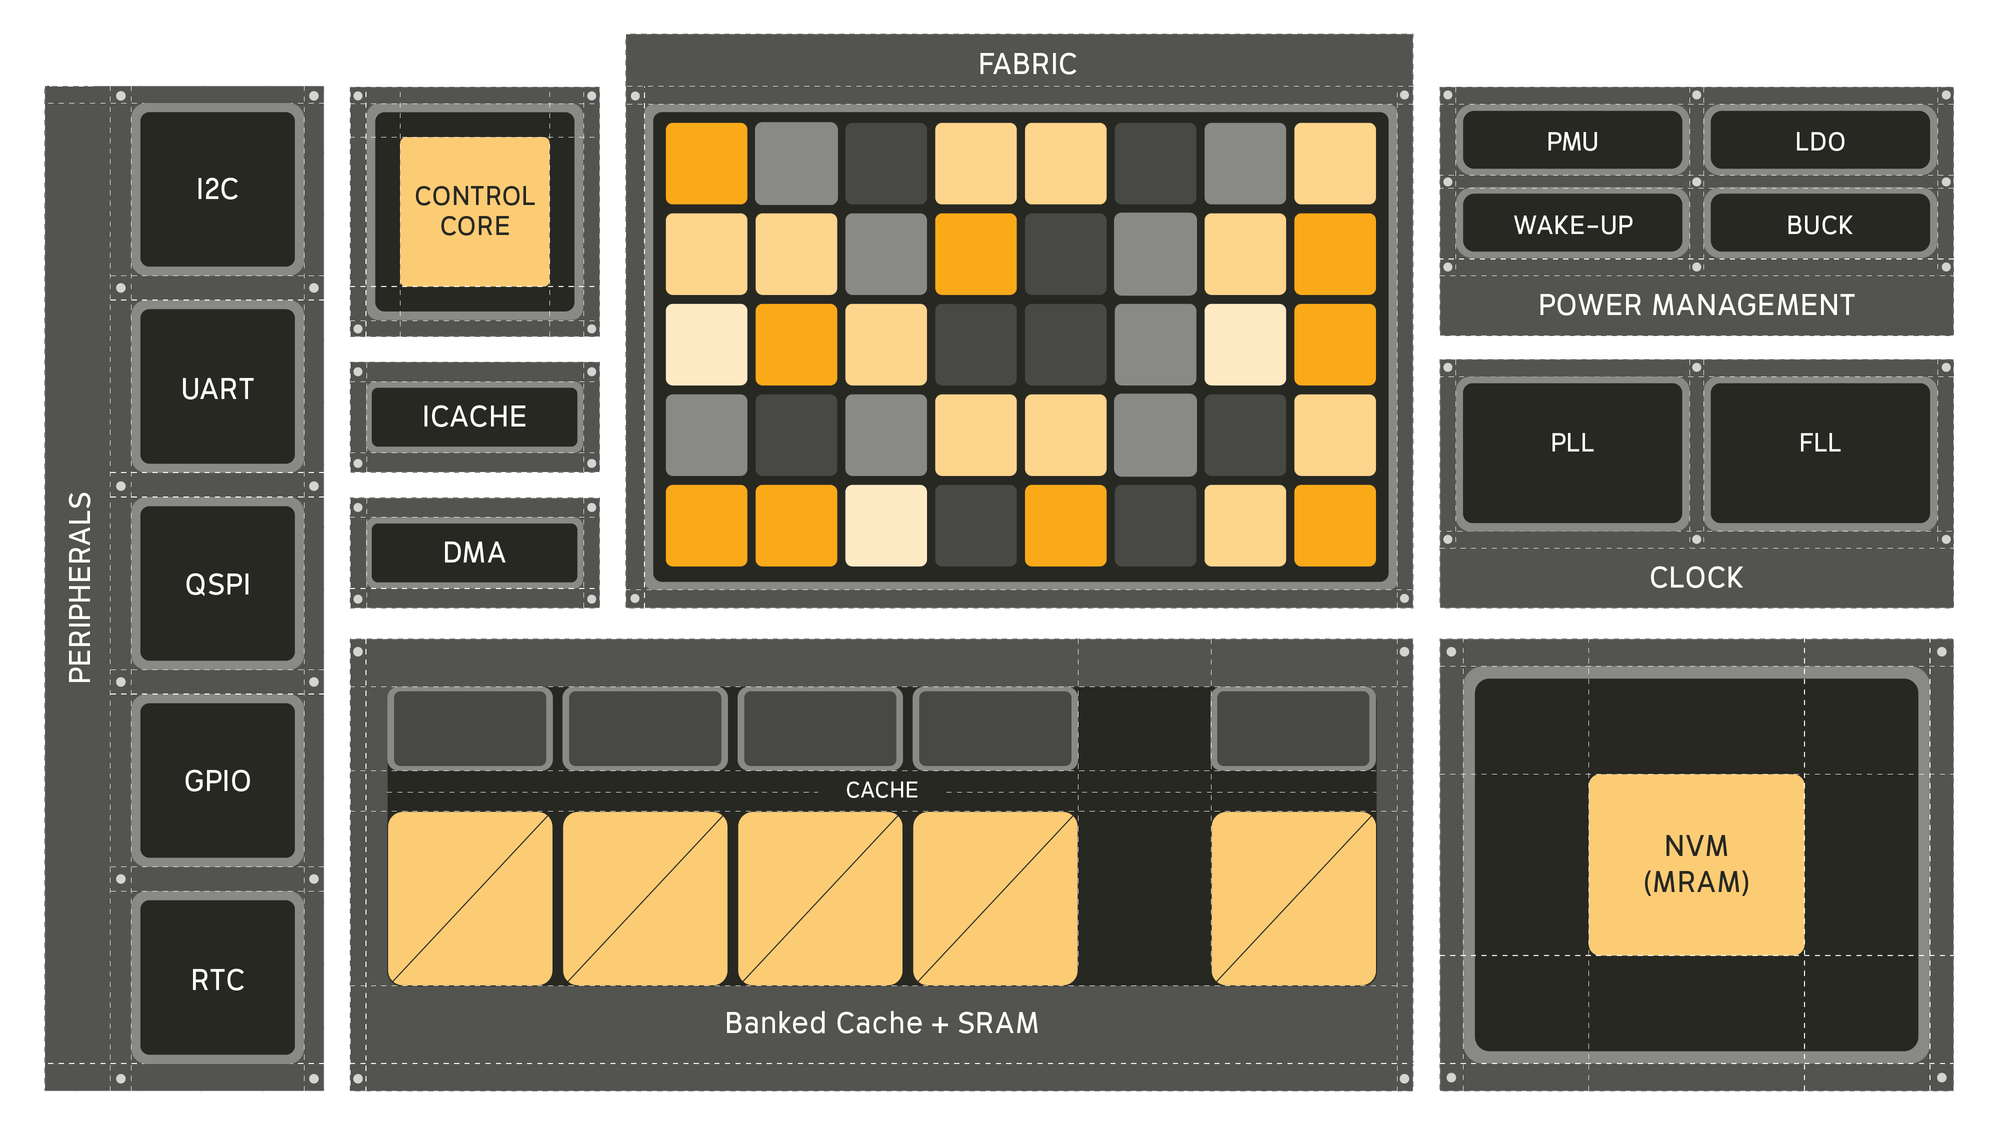Click the WAKE-UP block

click(x=1572, y=225)
